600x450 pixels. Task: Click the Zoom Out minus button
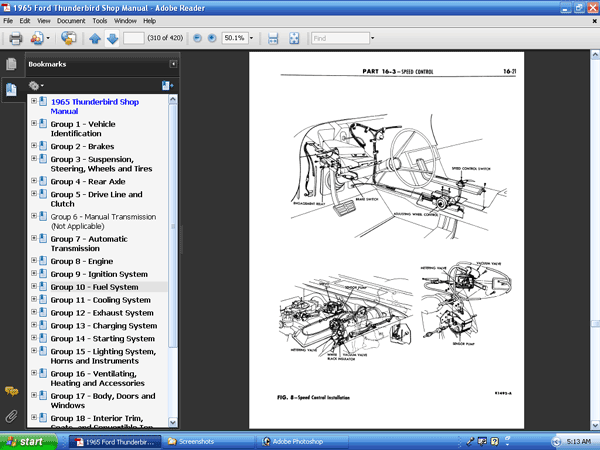click(x=197, y=38)
